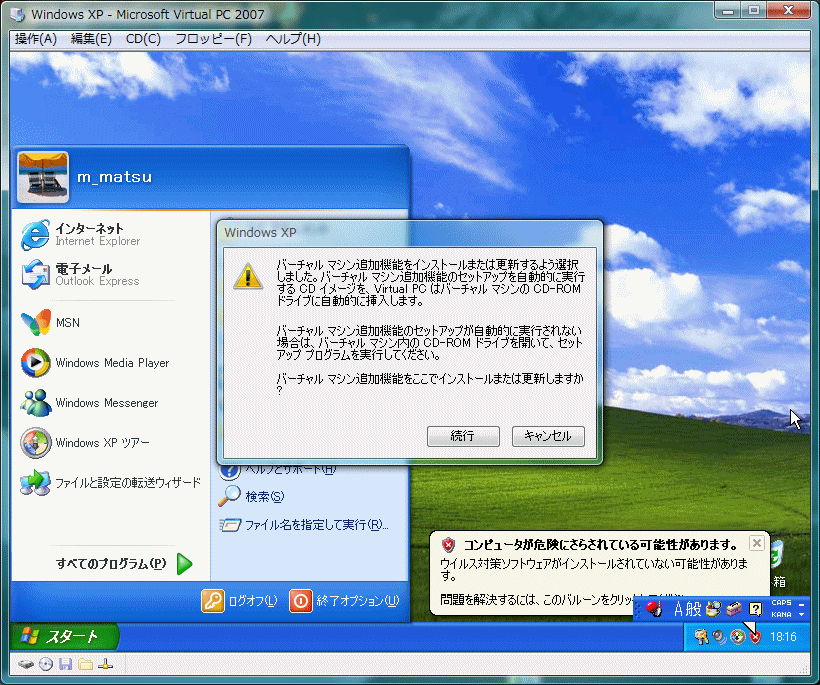Viewport: 820px width, 685px height.
Task: Click the floppy disk status icon
Action: click(65, 665)
